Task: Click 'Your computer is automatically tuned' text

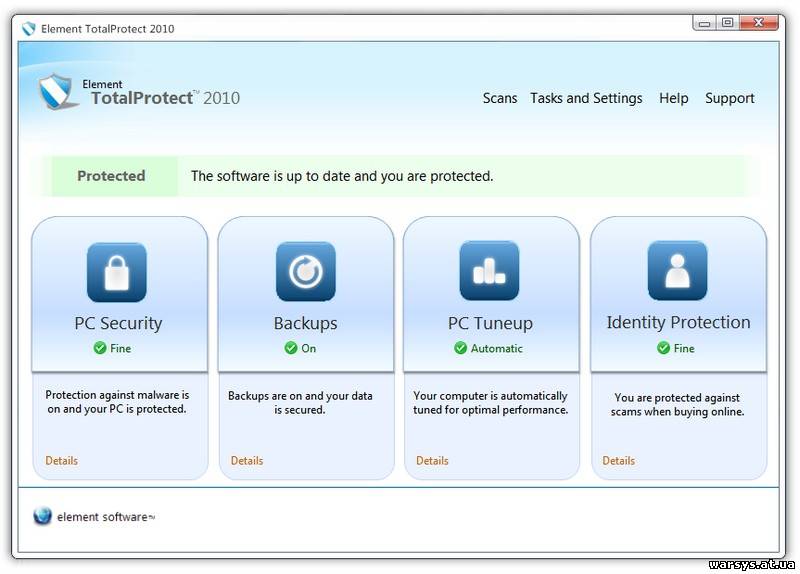Action: (x=490, y=403)
